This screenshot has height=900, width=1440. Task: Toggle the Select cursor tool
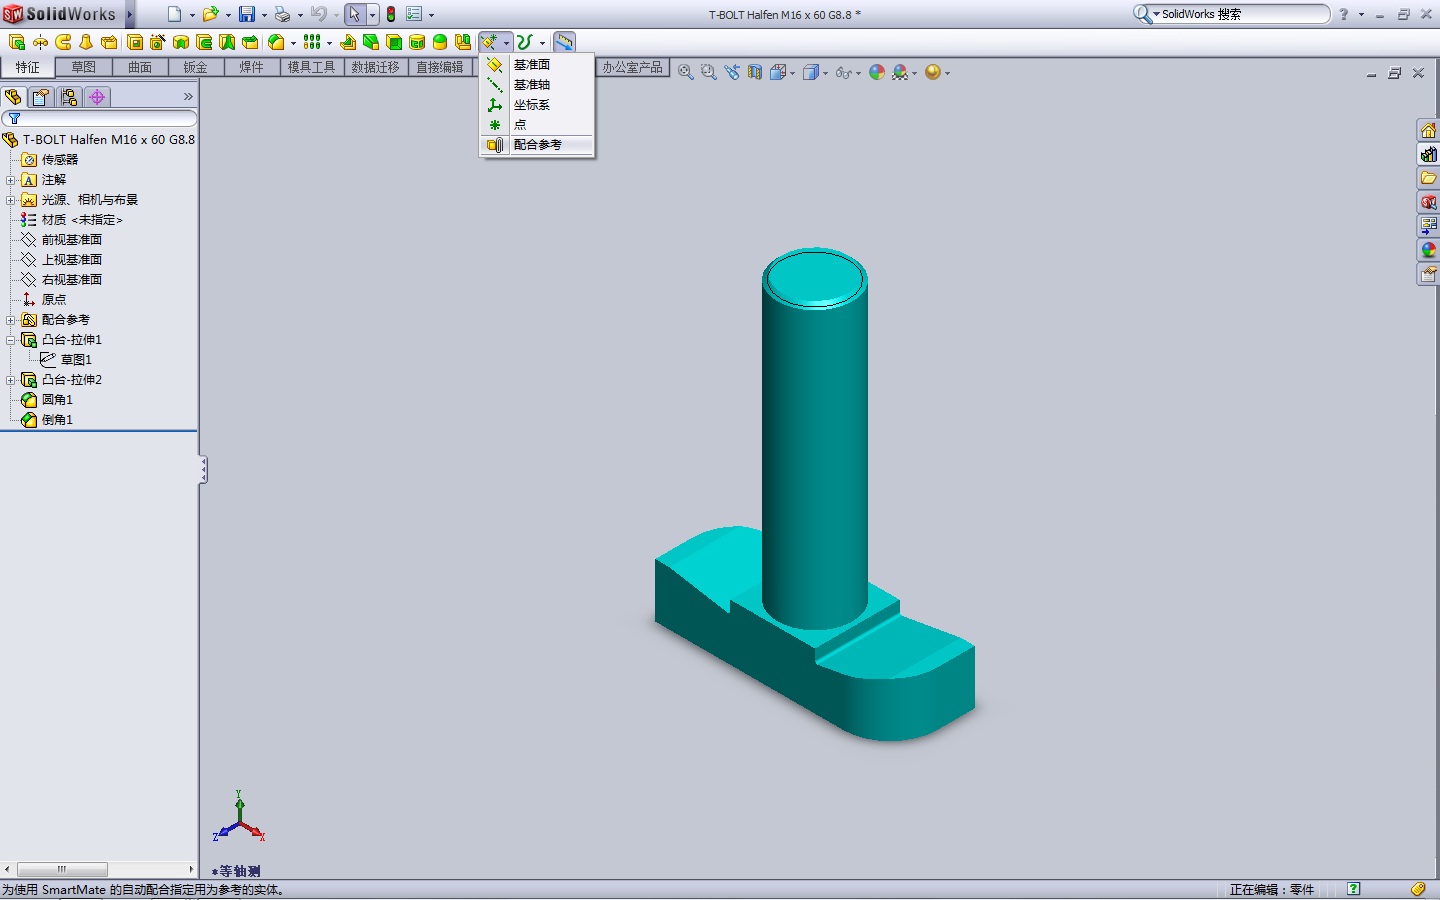tap(354, 14)
